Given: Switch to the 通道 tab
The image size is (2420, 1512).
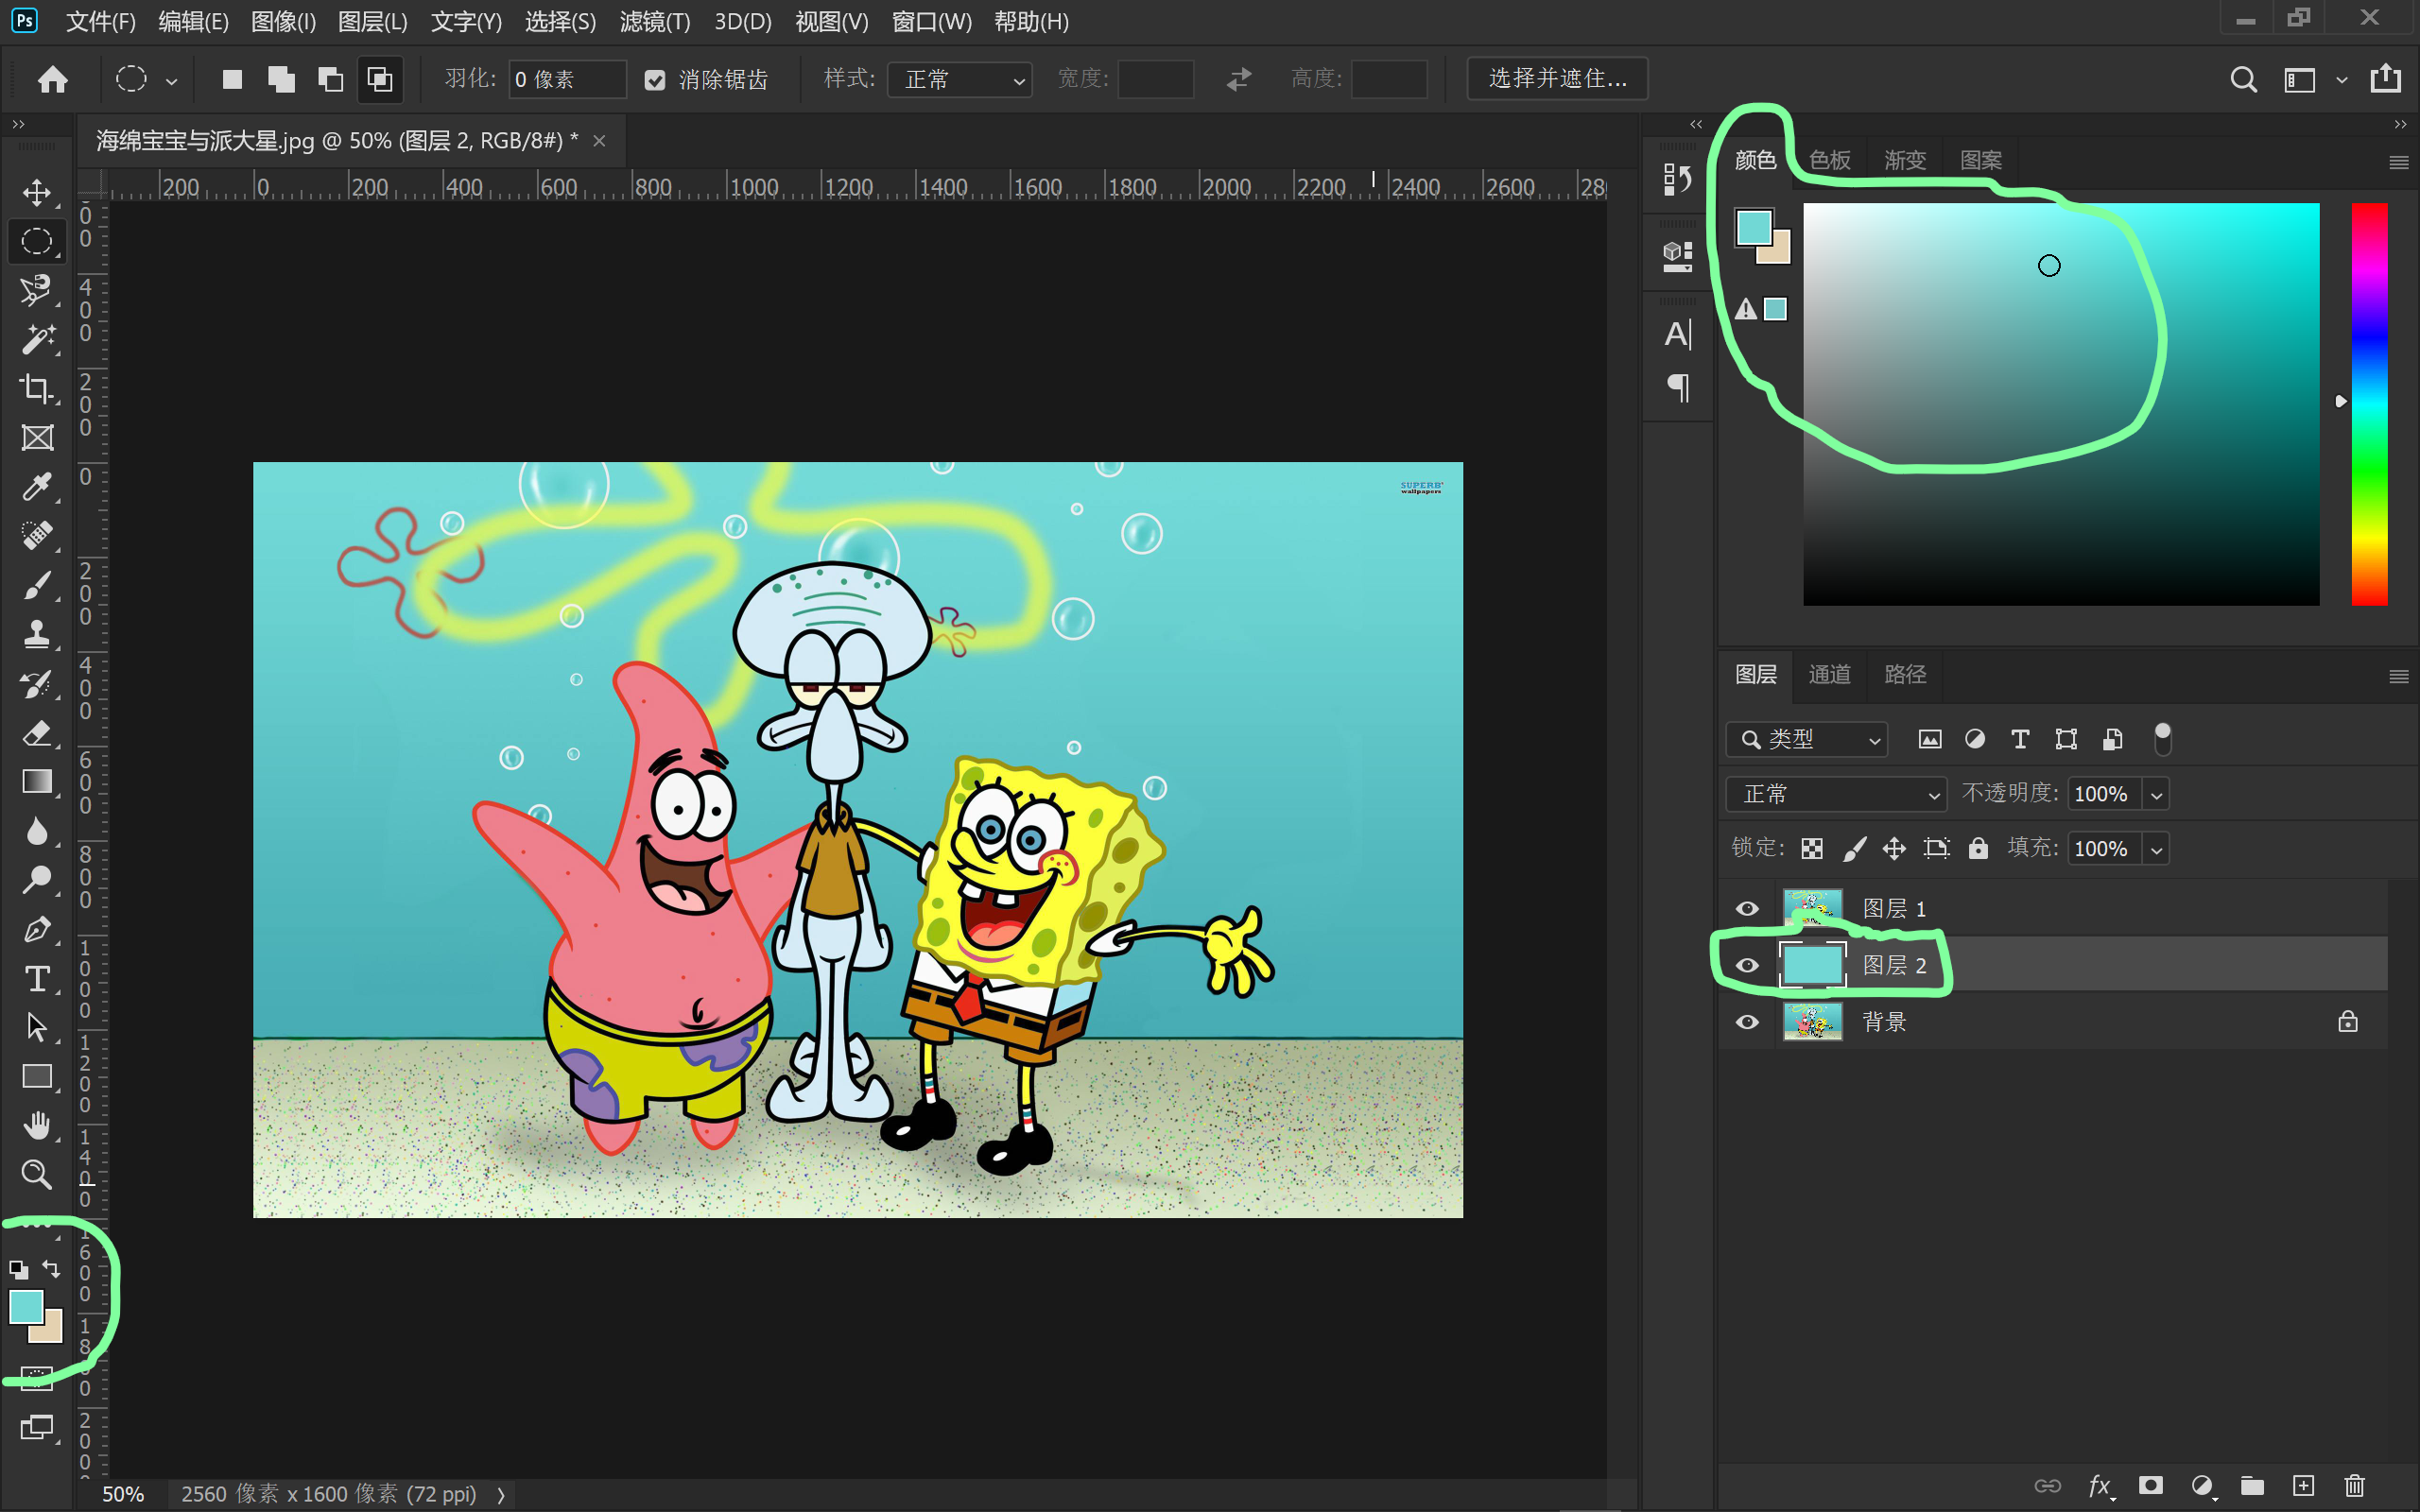Looking at the screenshot, I should point(1830,674).
